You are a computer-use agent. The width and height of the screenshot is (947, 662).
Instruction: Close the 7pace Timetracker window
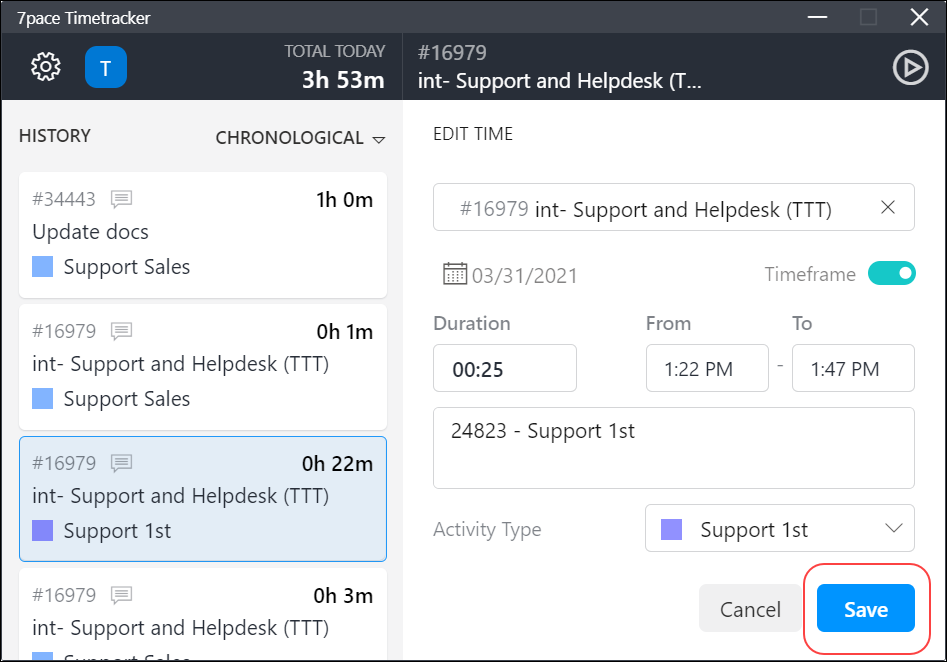click(919, 17)
